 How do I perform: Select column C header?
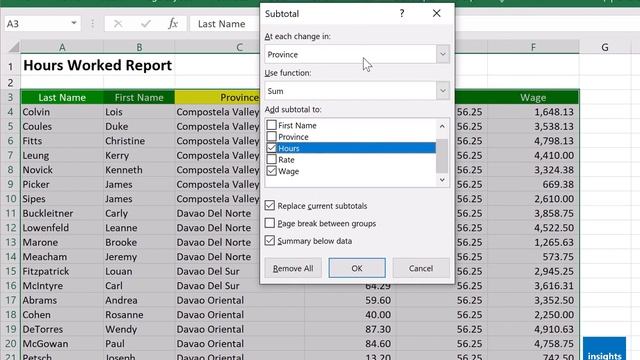[x=240, y=47]
